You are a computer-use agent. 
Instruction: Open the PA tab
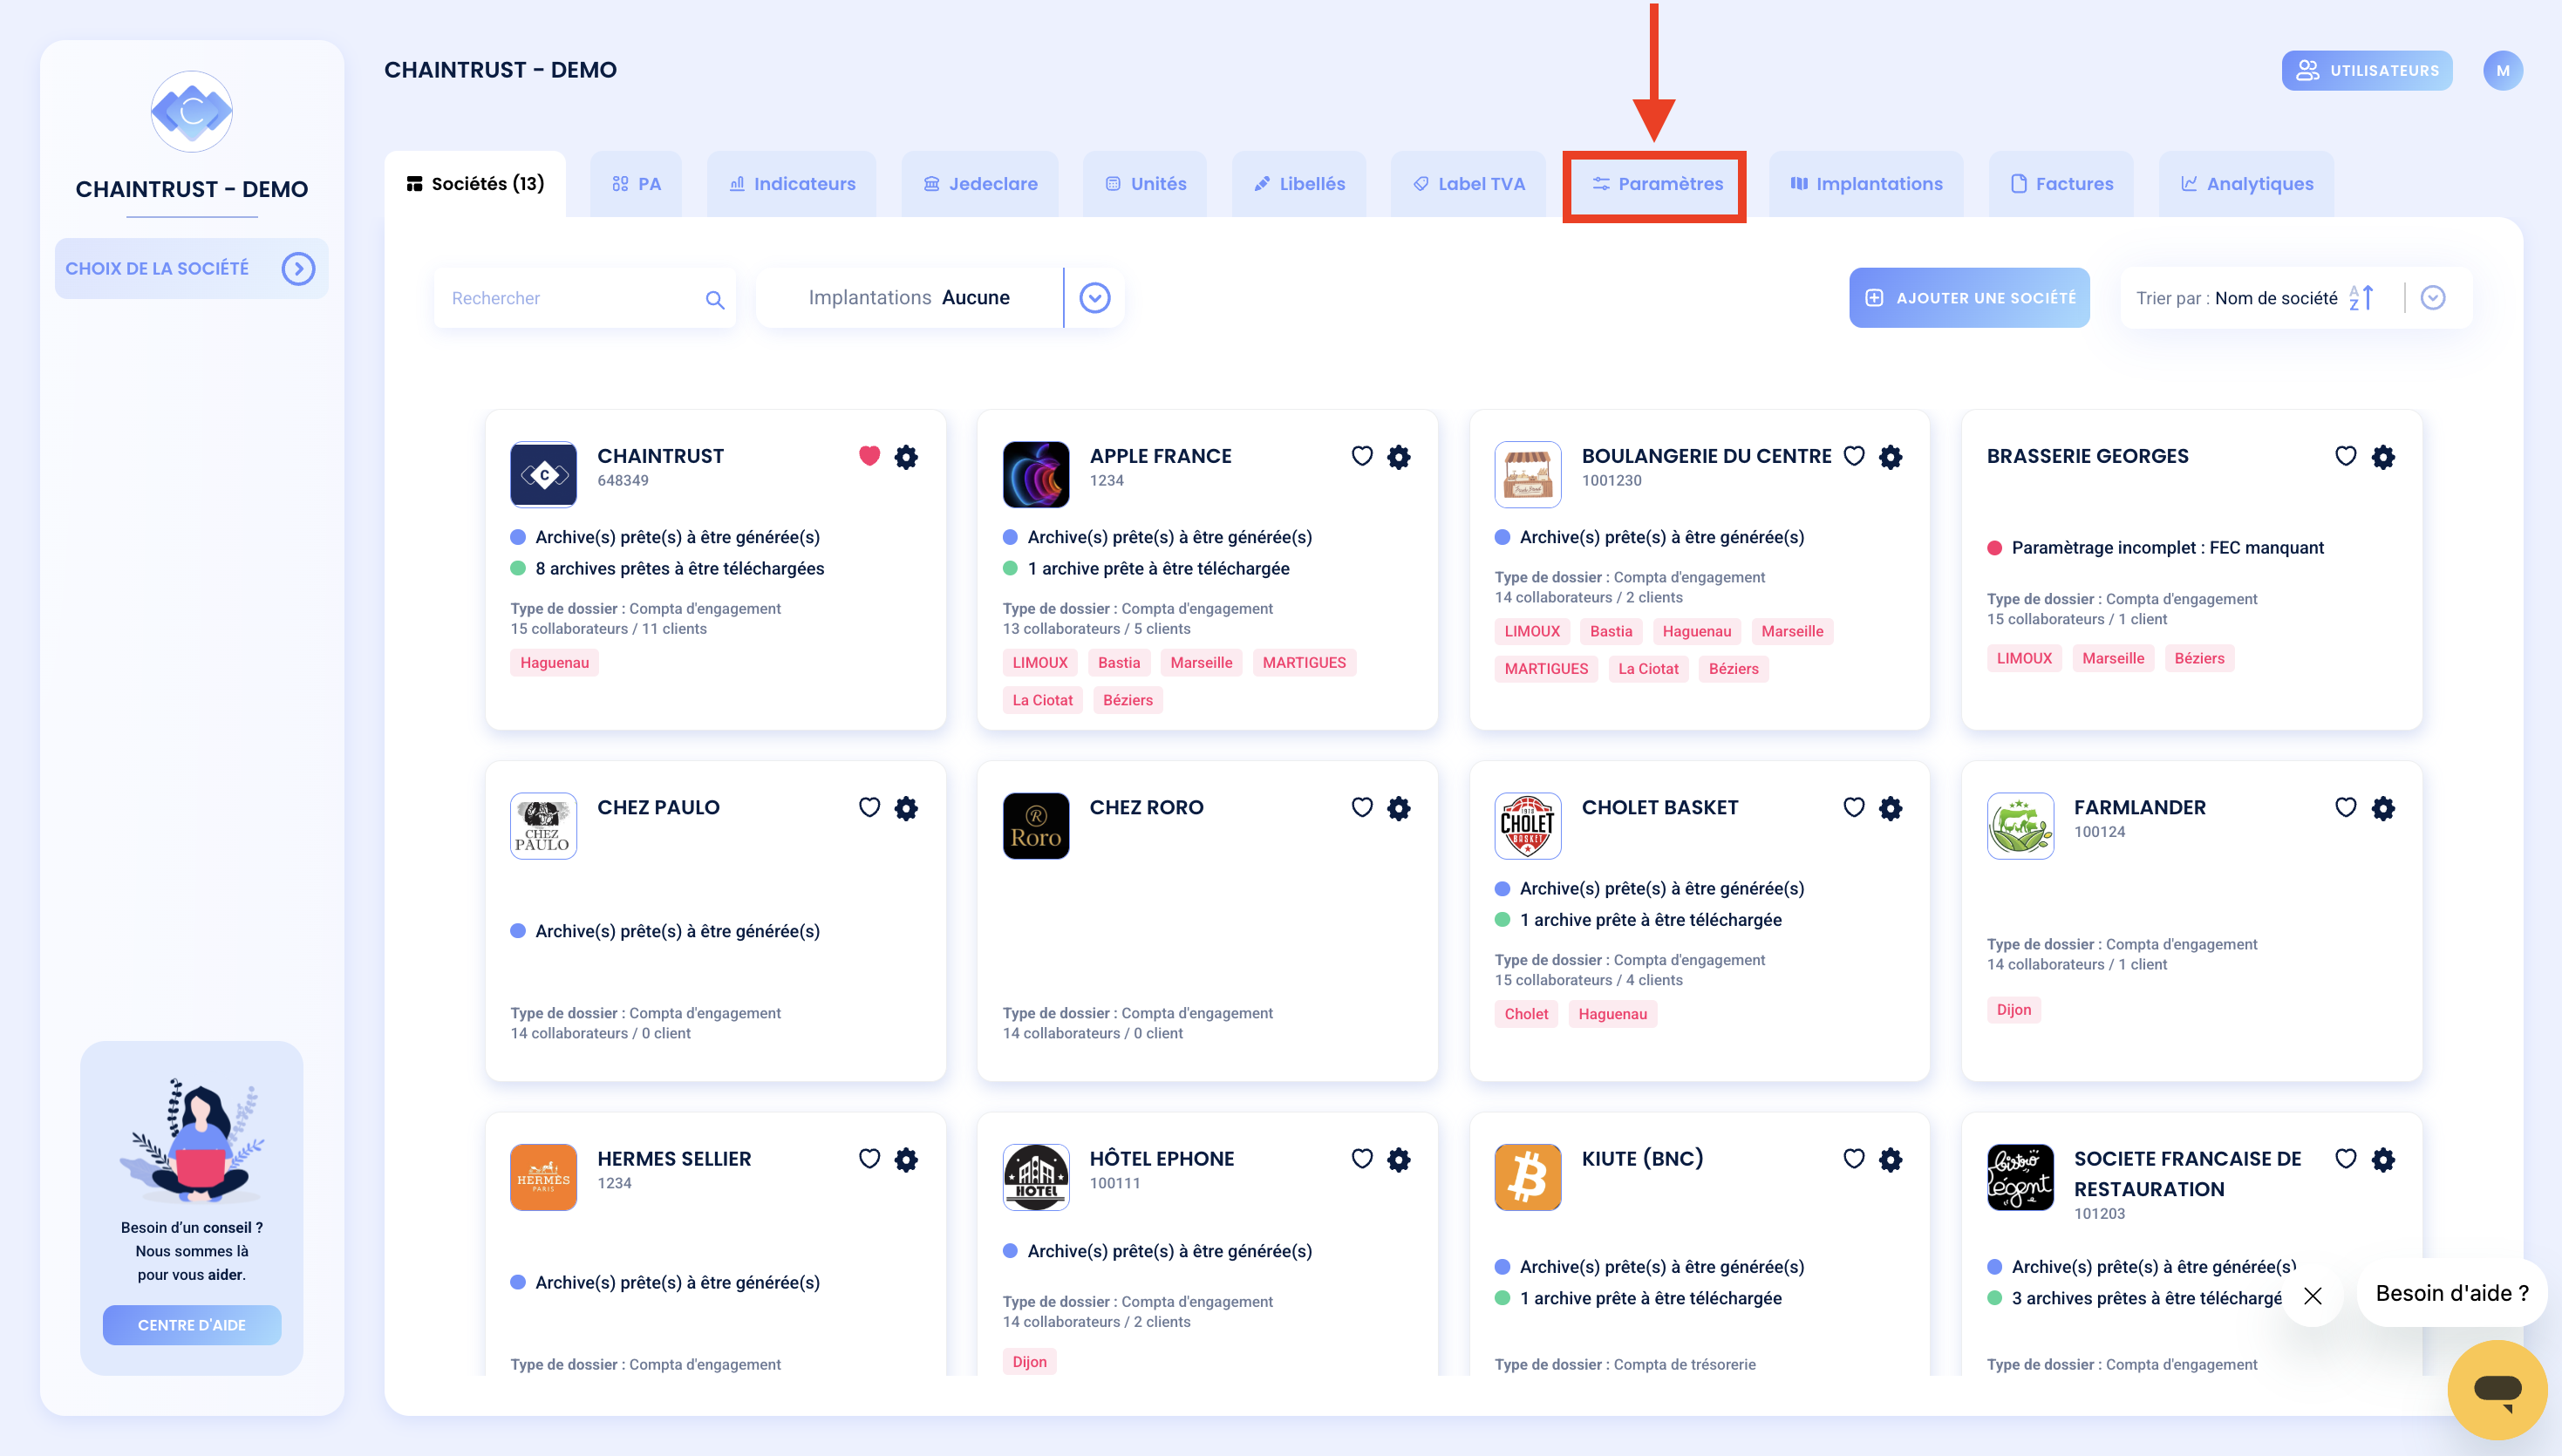[x=636, y=184]
